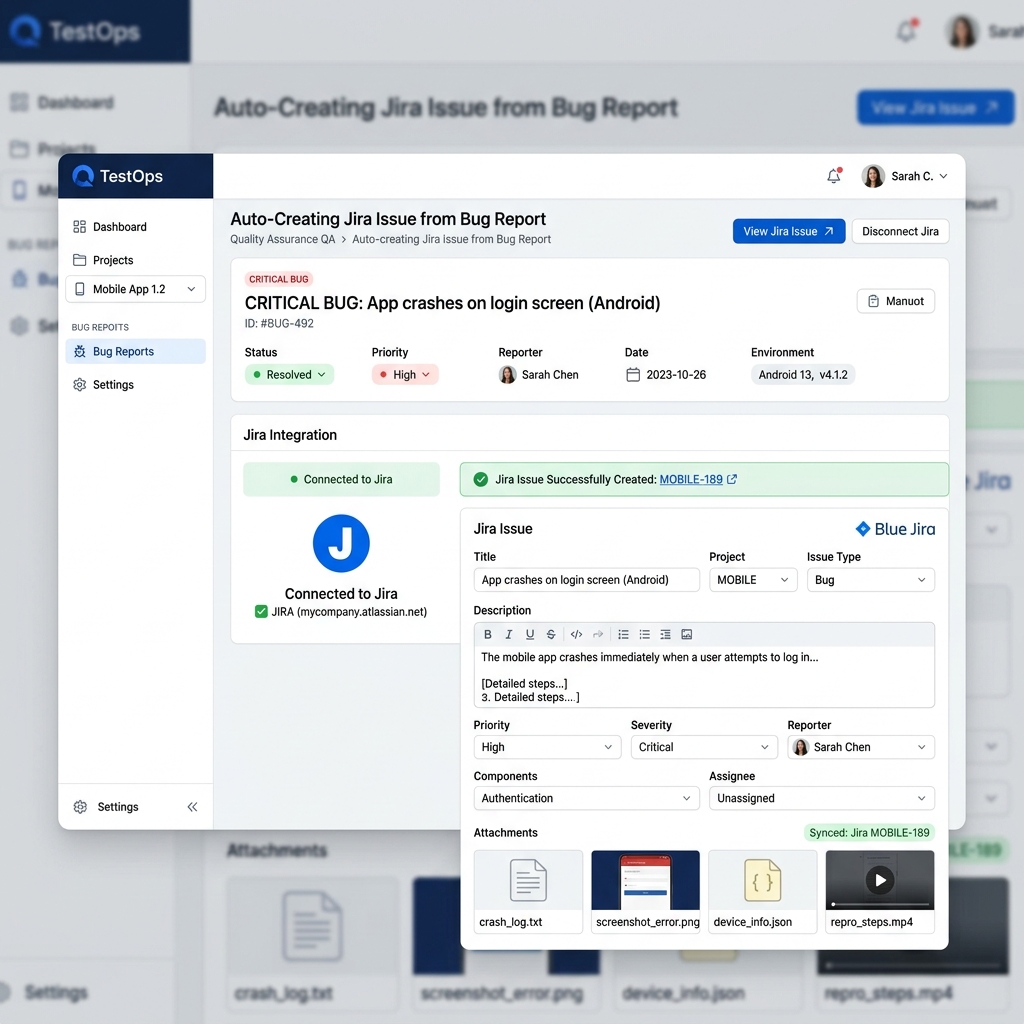Open the Issue Type Bug dropdown
1024x1024 pixels.
point(871,580)
